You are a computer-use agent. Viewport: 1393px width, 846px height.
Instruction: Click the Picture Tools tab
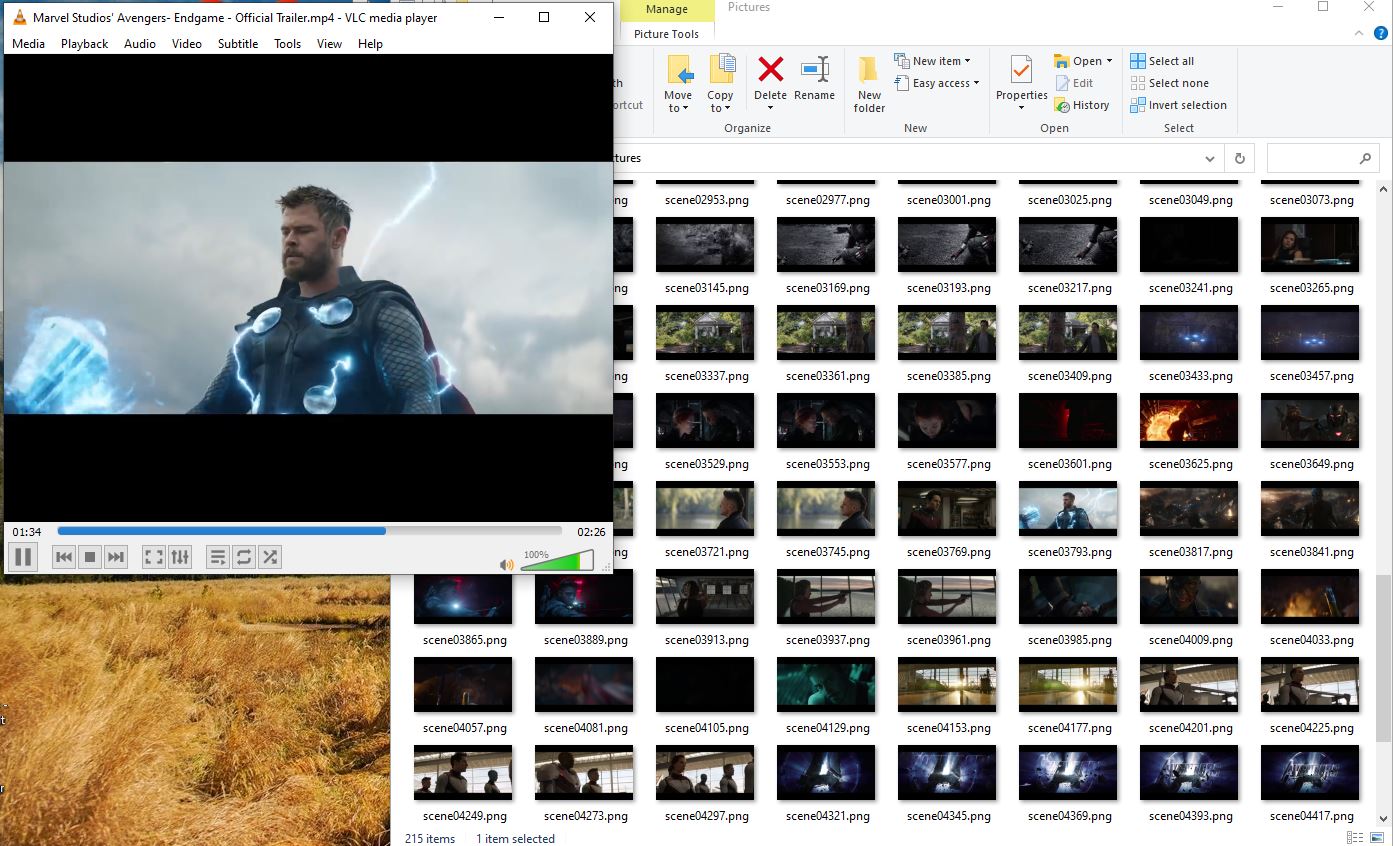tap(667, 33)
